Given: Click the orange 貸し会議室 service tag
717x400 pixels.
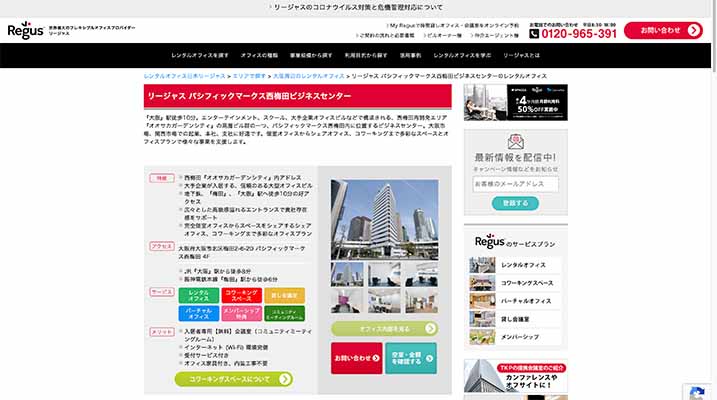Looking at the screenshot, I should click(x=284, y=295).
